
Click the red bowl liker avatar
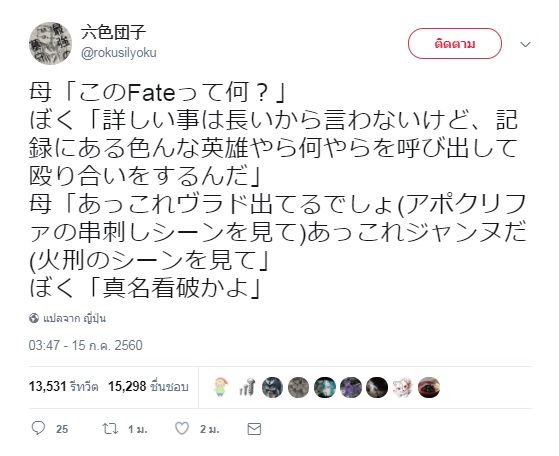tap(429, 387)
